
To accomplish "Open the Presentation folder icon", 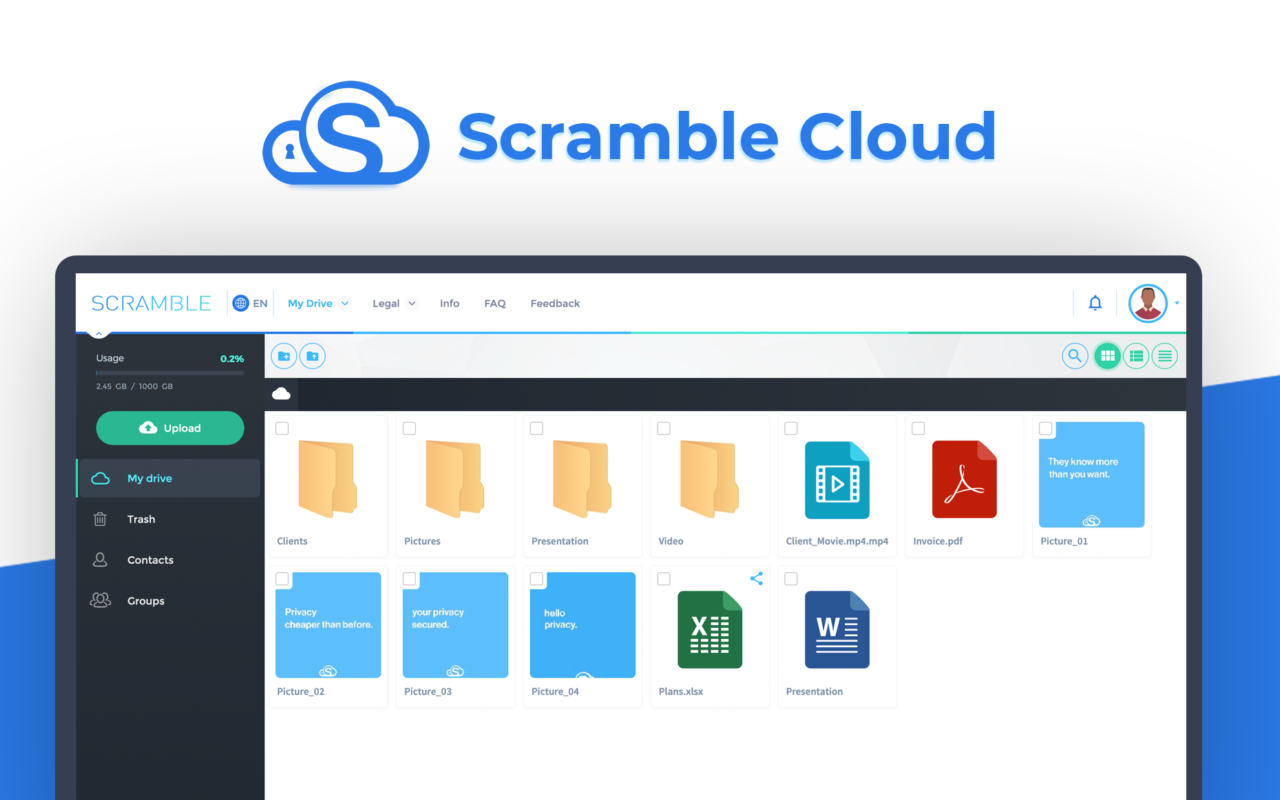I will coord(581,480).
